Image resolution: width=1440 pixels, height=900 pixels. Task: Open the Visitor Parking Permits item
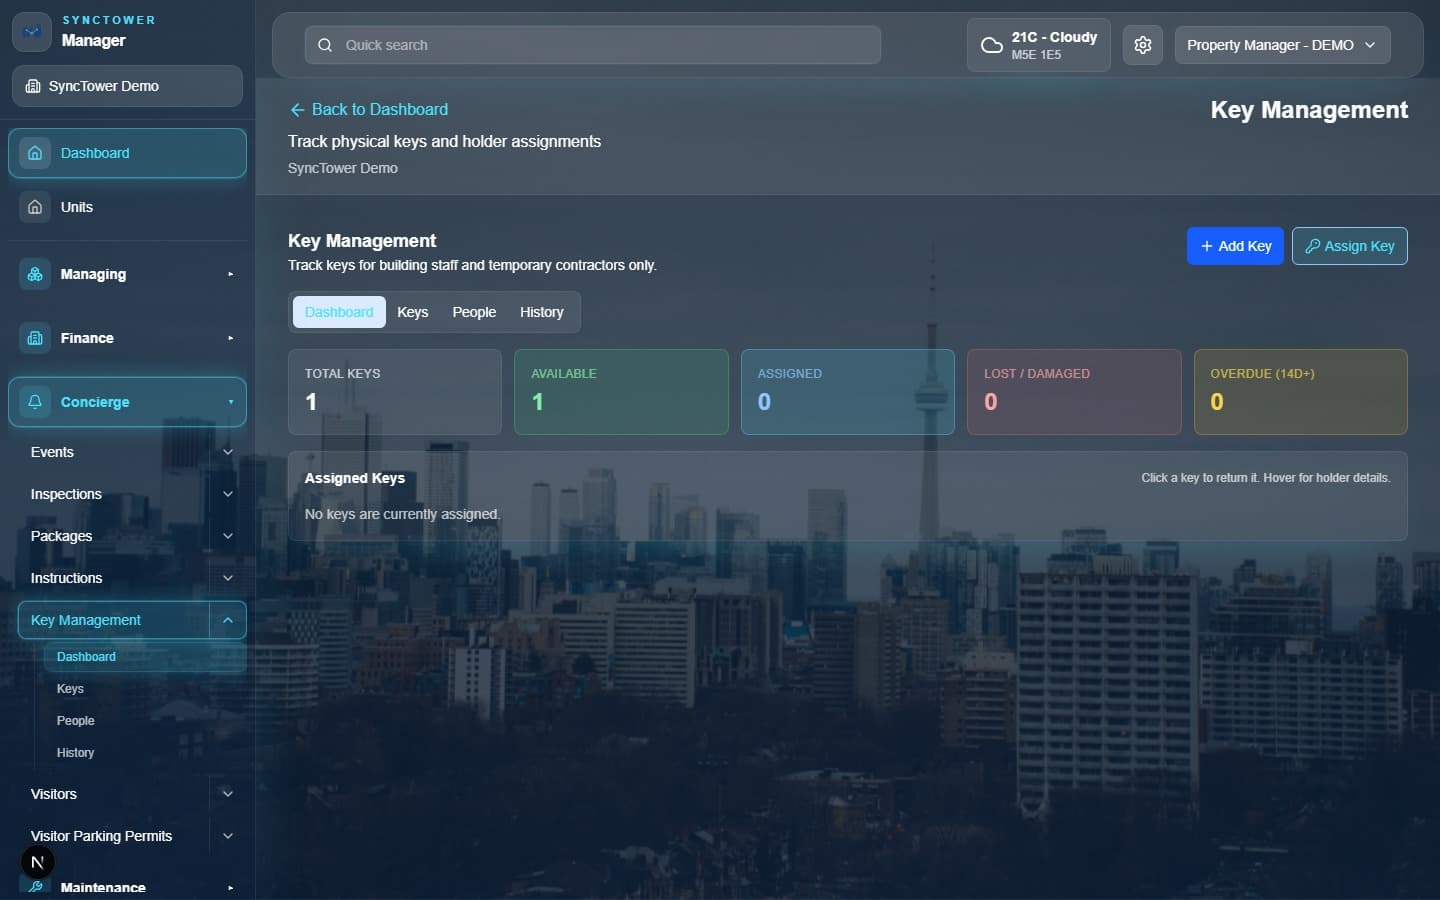[101, 836]
